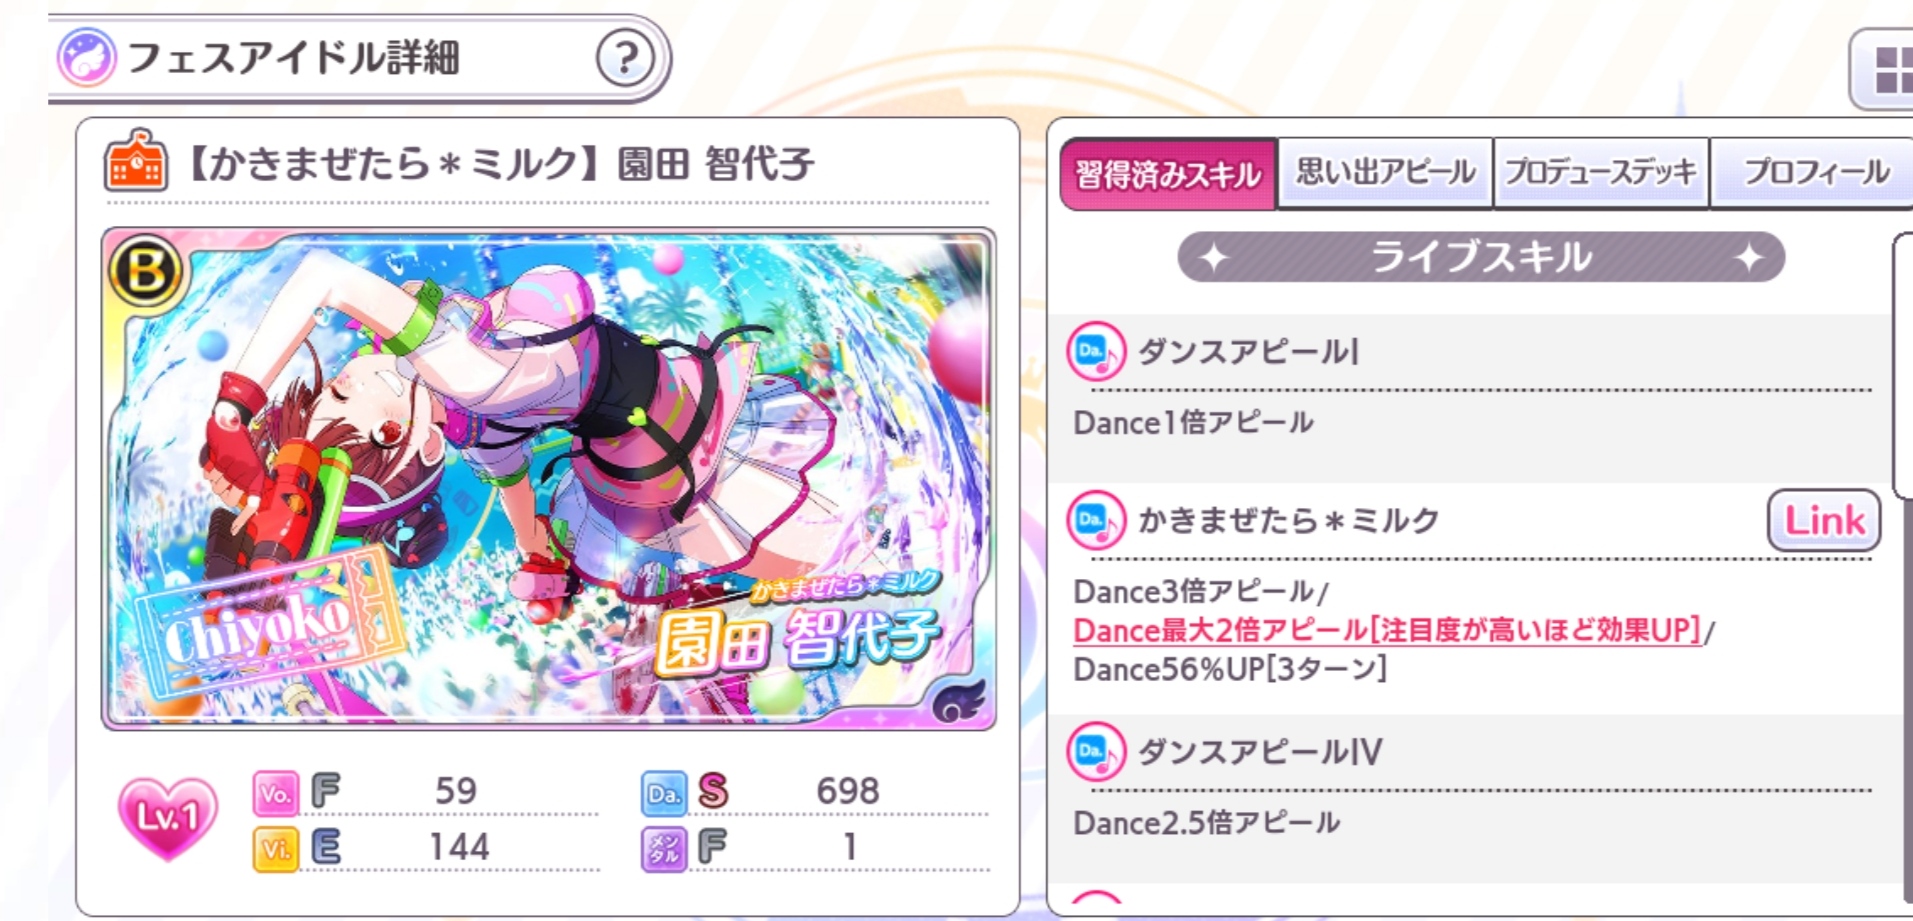This screenshot has height=921, width=1913.
Task: Click the Da. stat icon
Action: (x=663, y=793)
